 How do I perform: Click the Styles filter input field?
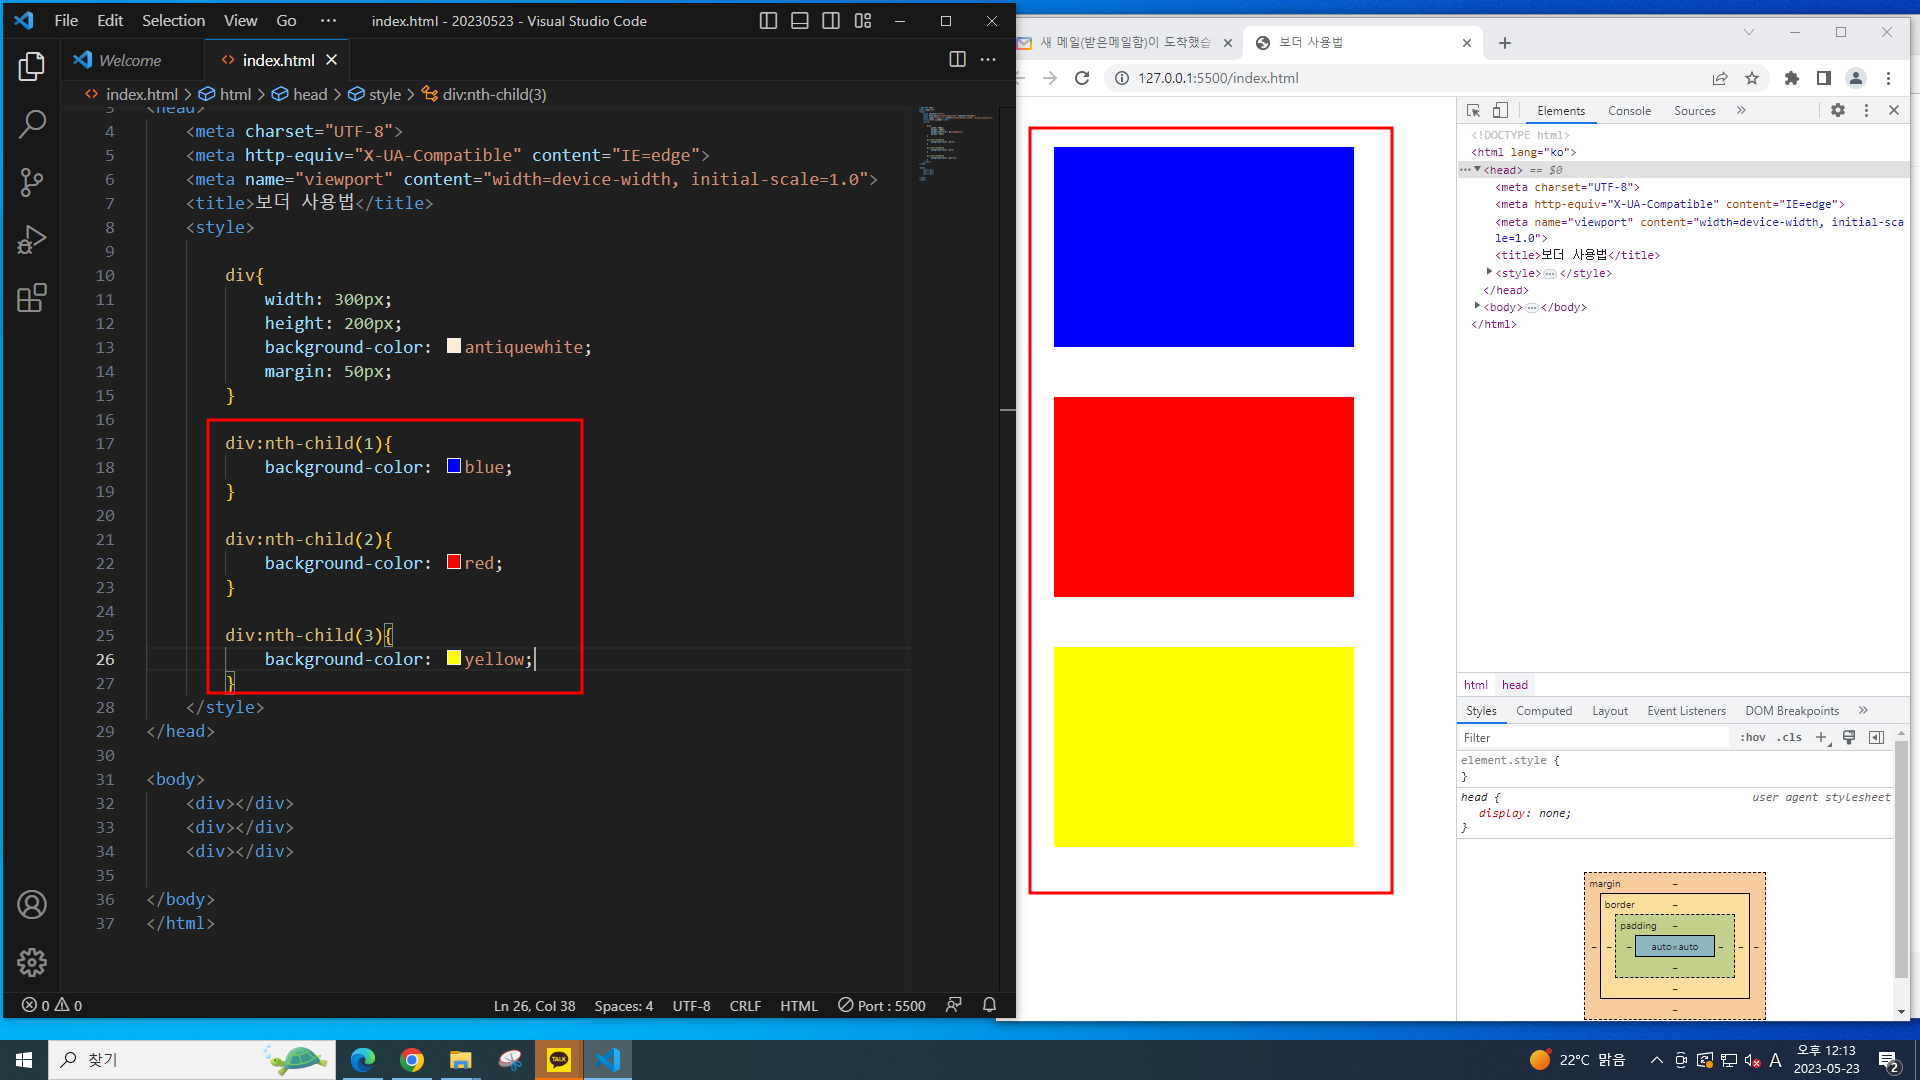click(1594, 738)
